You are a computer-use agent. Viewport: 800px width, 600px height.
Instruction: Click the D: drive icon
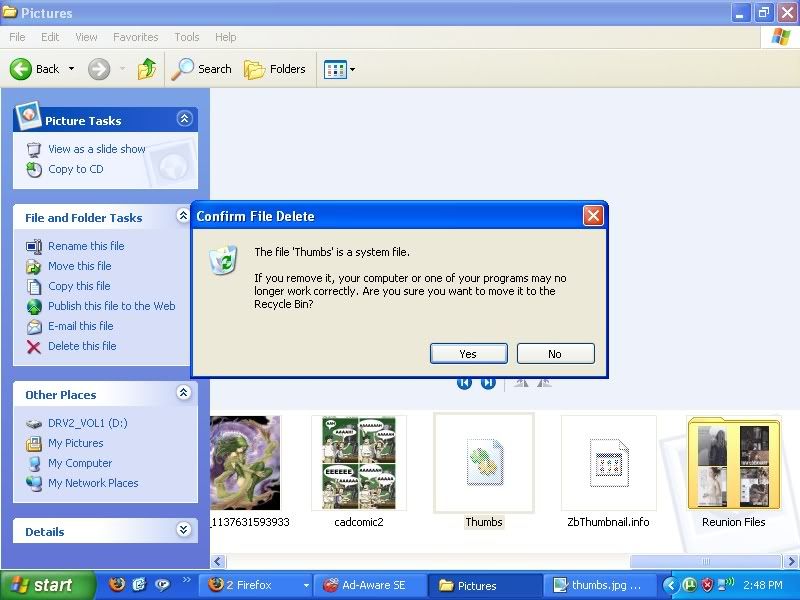tap(34, 423)
